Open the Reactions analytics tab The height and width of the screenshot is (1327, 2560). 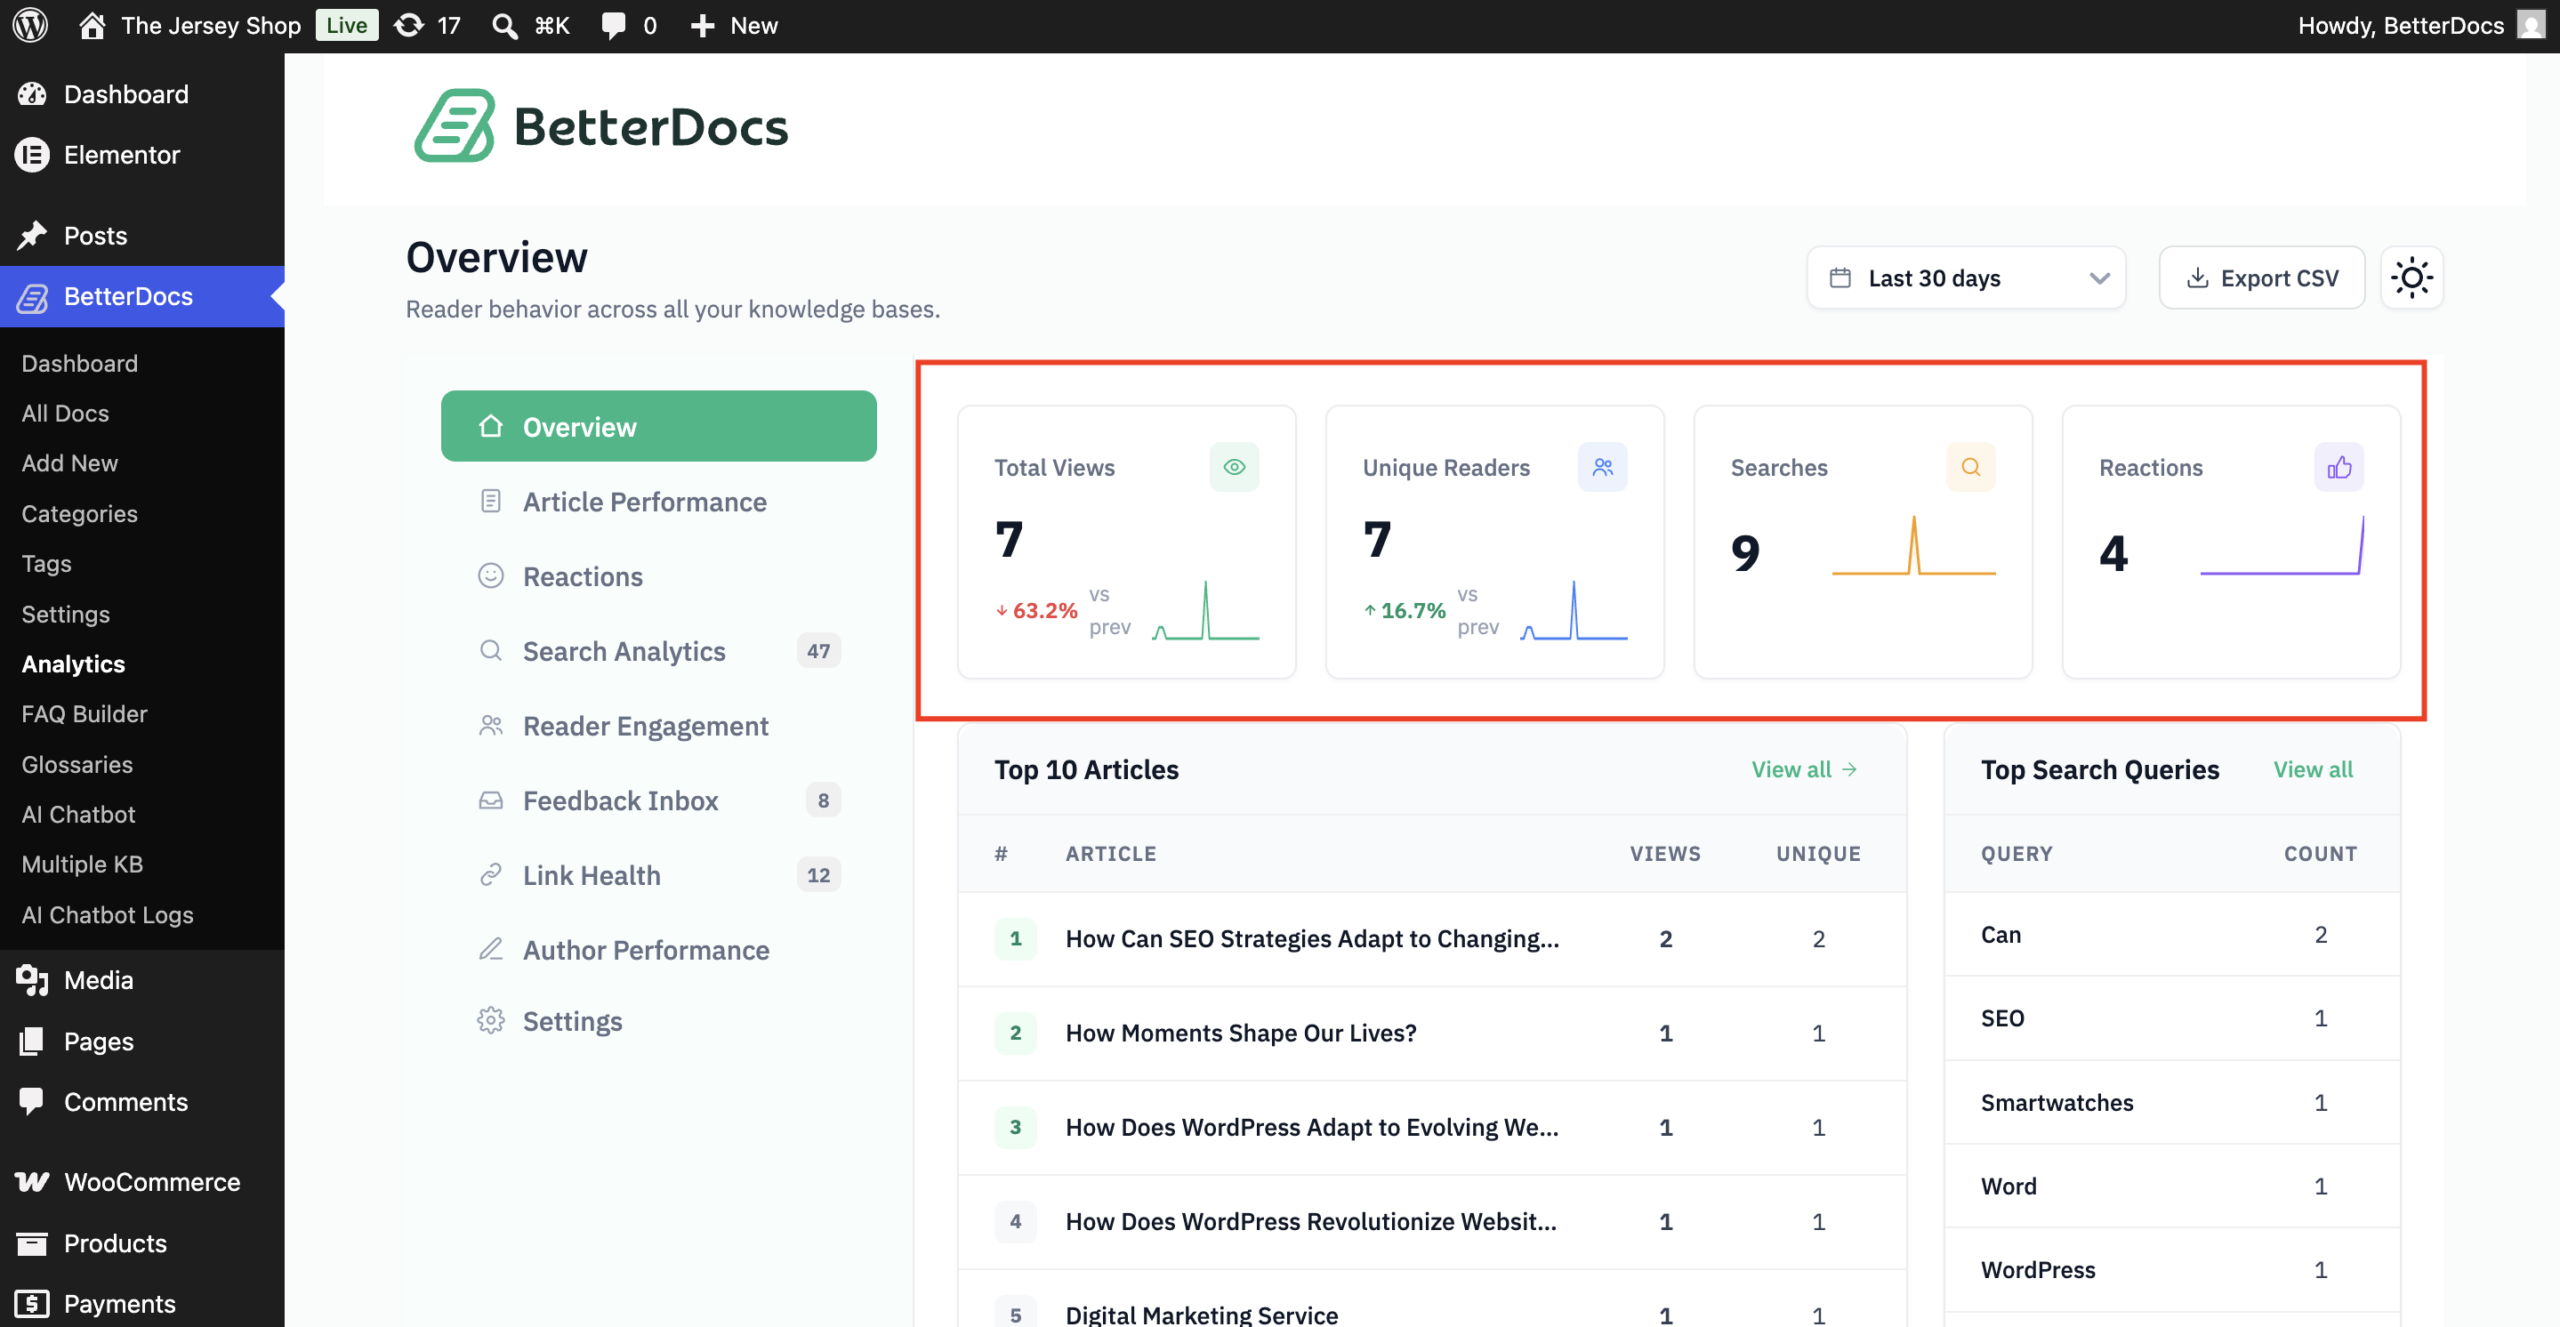[659, 576]
